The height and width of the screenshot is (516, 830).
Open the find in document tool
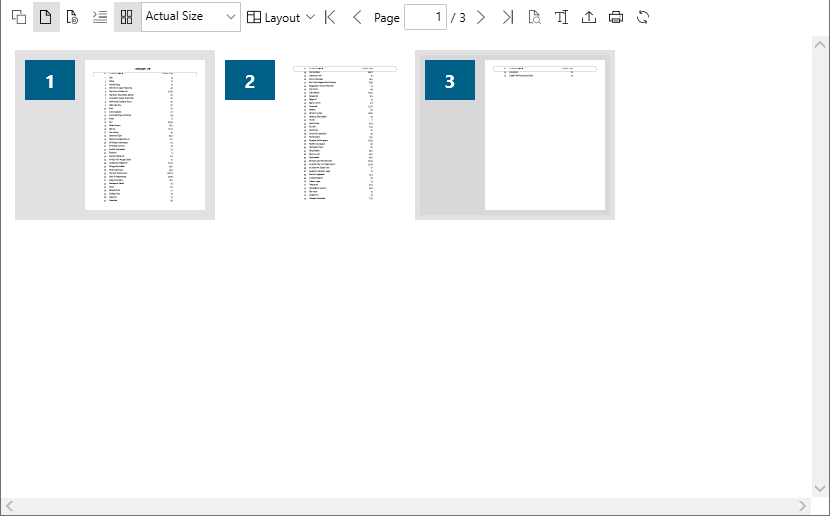pos(535,18)
